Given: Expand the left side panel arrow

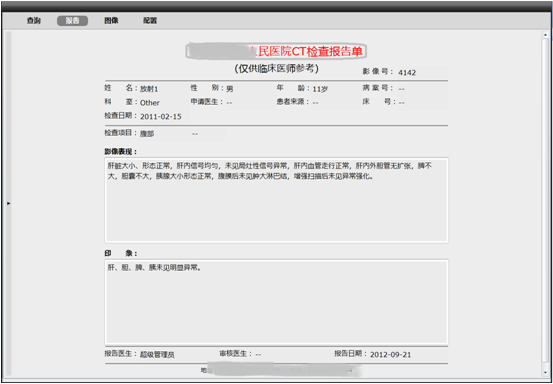Looking at the screenshot, I should click(9, 203).
